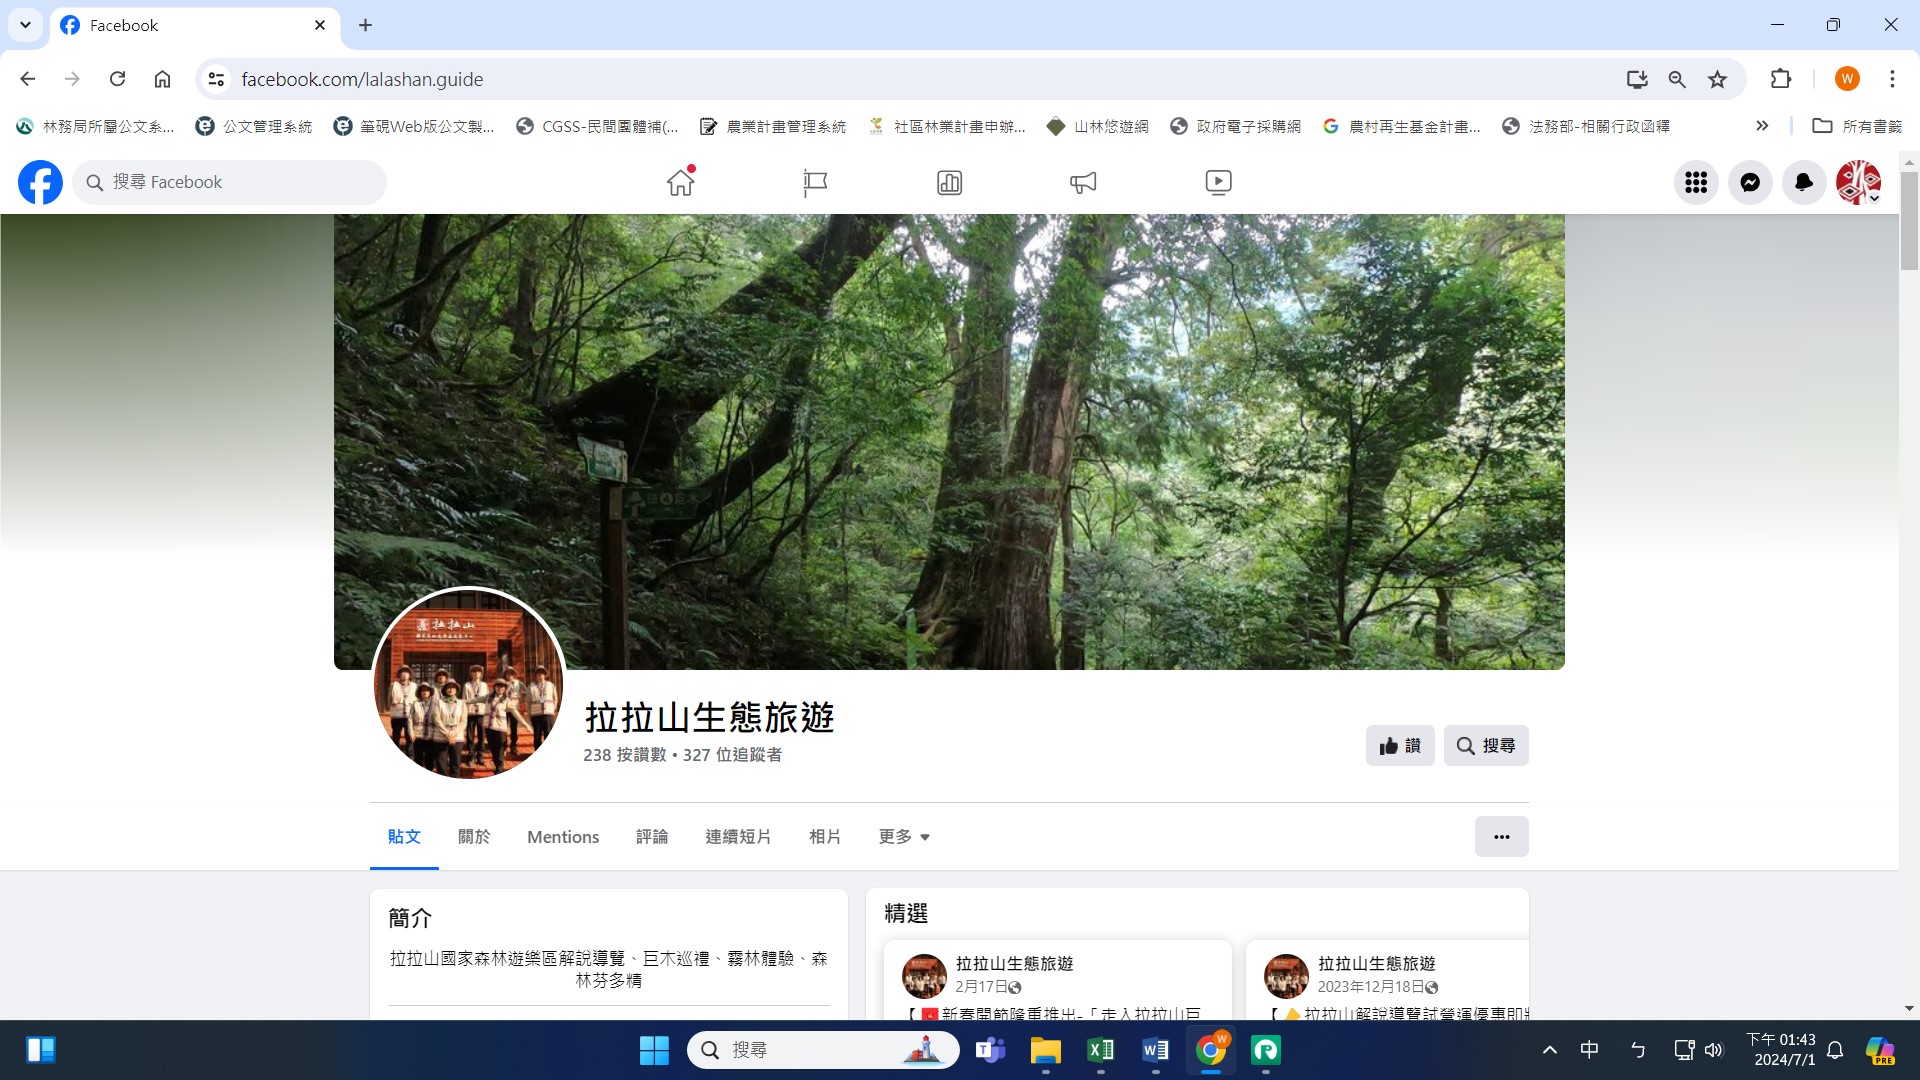This screenshot has height=1080, width=1920.
Task: Open the account profile picture menu
Action: (1858, 182)
